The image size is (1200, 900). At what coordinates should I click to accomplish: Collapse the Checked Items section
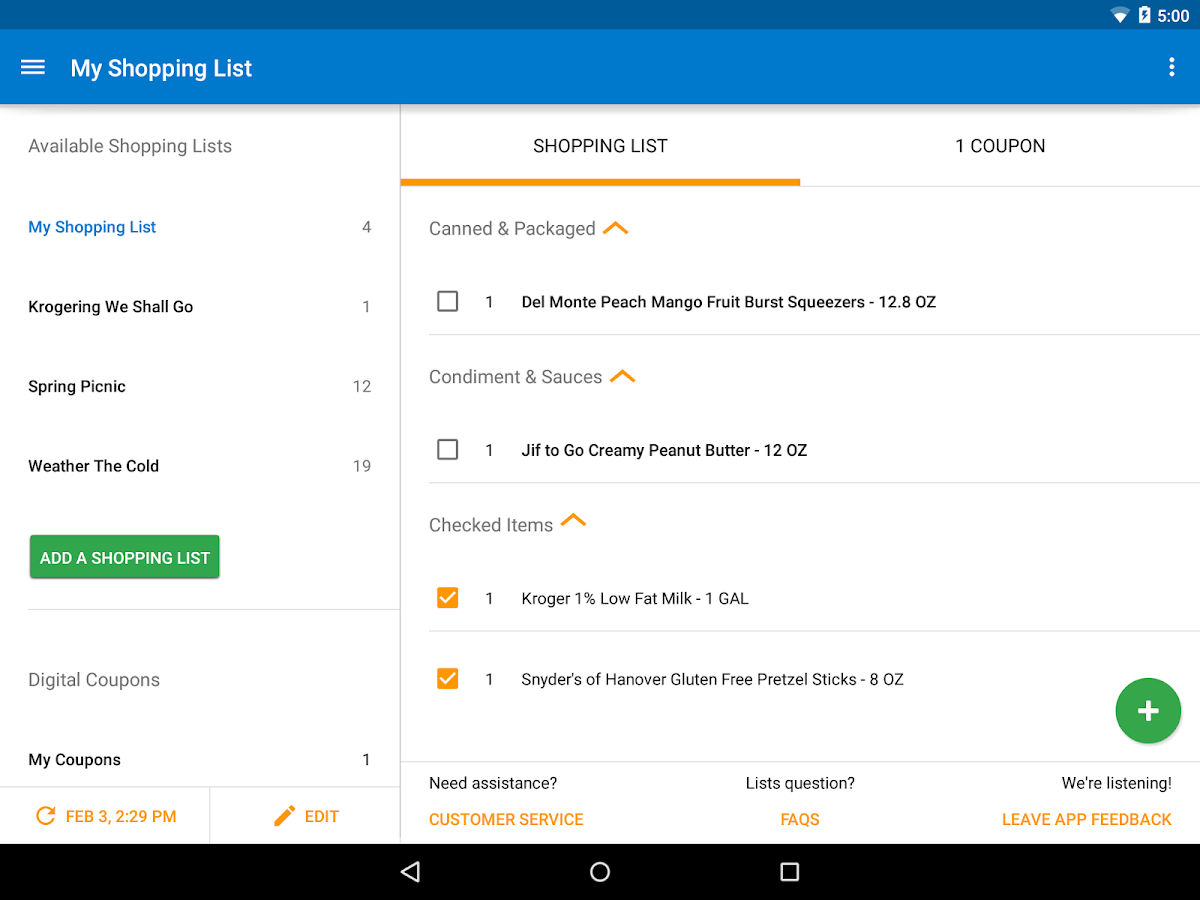[x=573, y=520]
